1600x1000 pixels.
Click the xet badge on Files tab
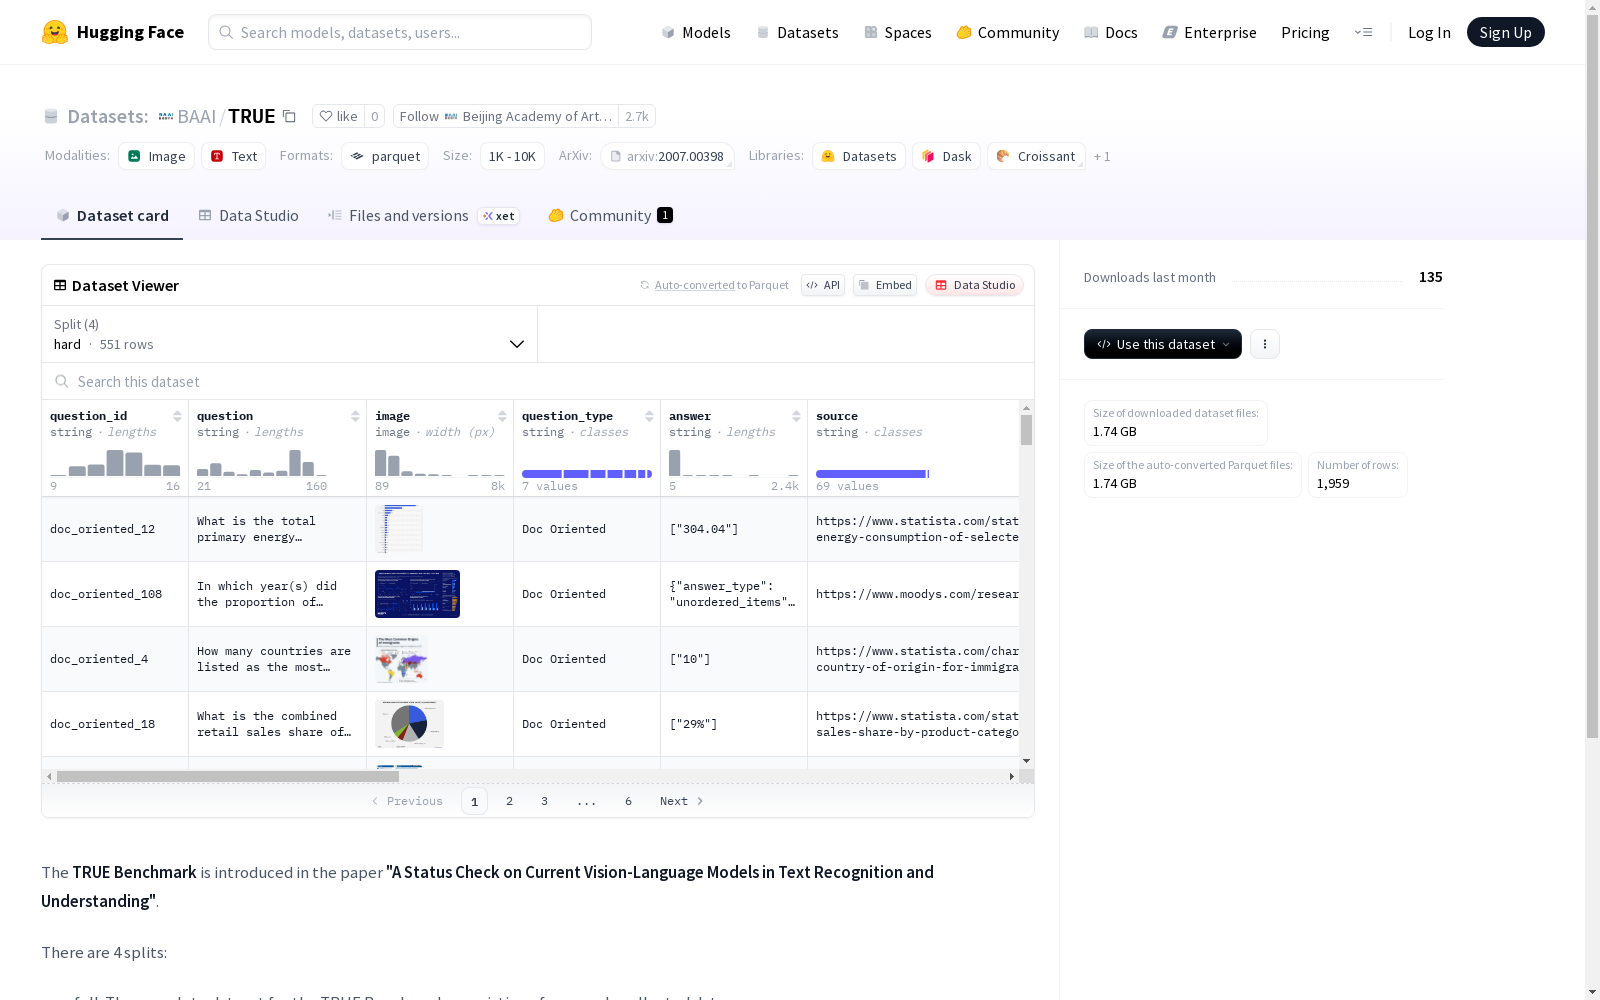click(499, 216)
